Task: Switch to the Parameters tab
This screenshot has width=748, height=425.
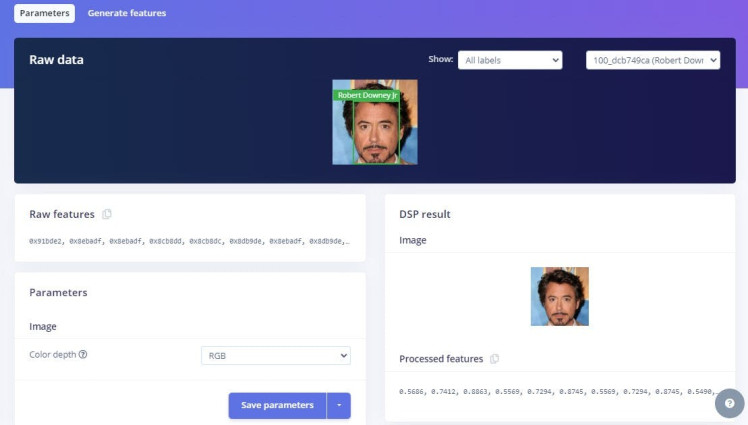Action: tap(44, 13)
